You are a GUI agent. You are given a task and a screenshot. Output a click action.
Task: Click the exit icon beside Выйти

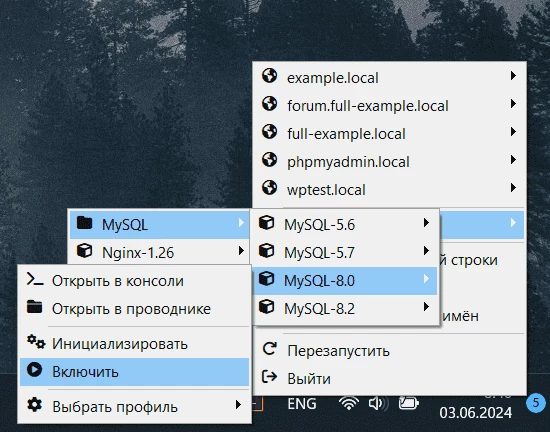tap(269, 377)
